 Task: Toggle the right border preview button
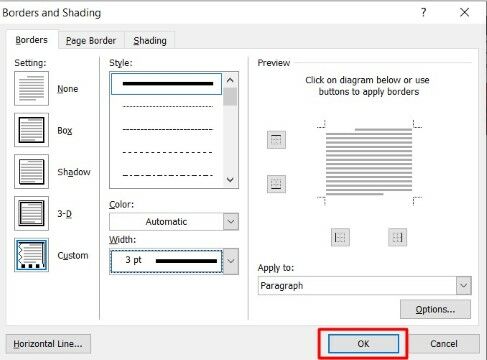[x=397, y=237]
